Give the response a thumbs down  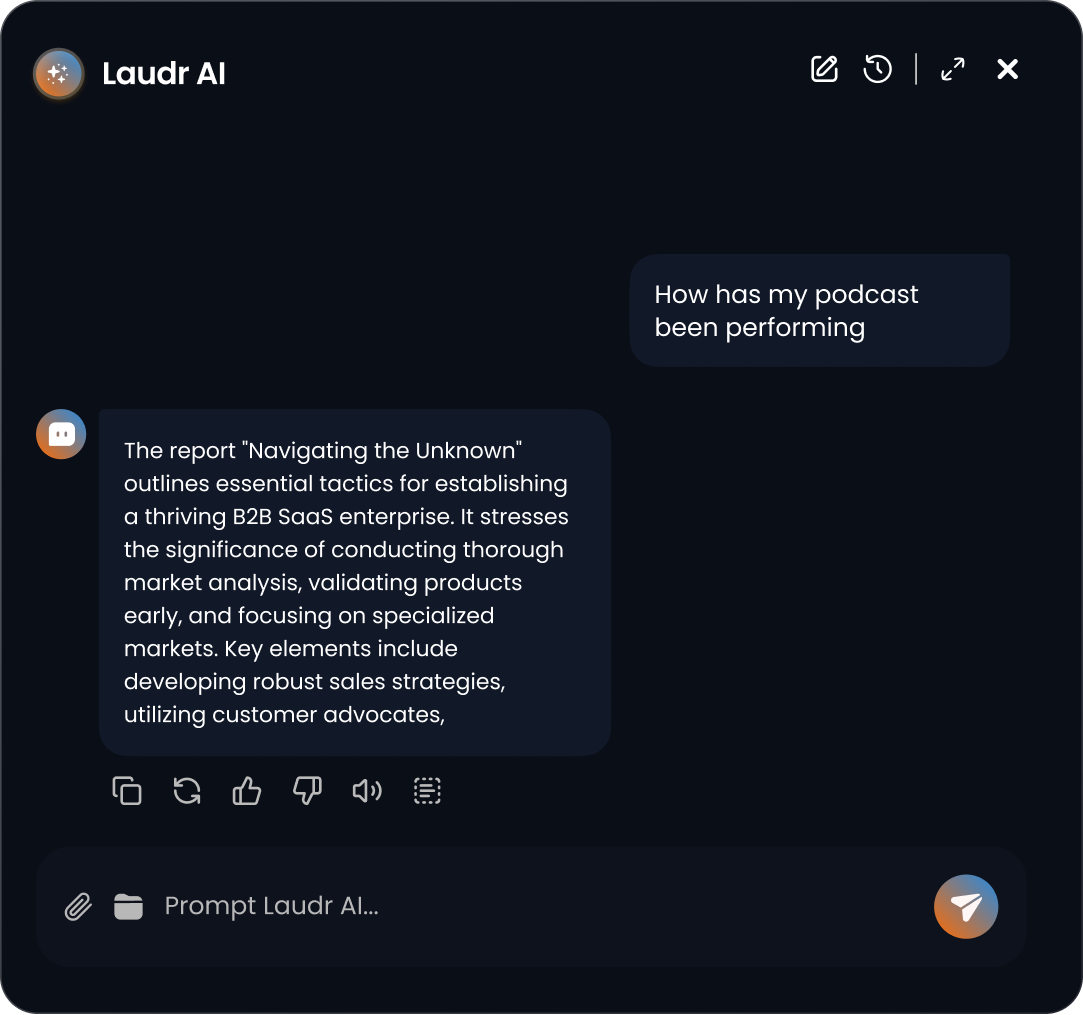coord(307,790)
